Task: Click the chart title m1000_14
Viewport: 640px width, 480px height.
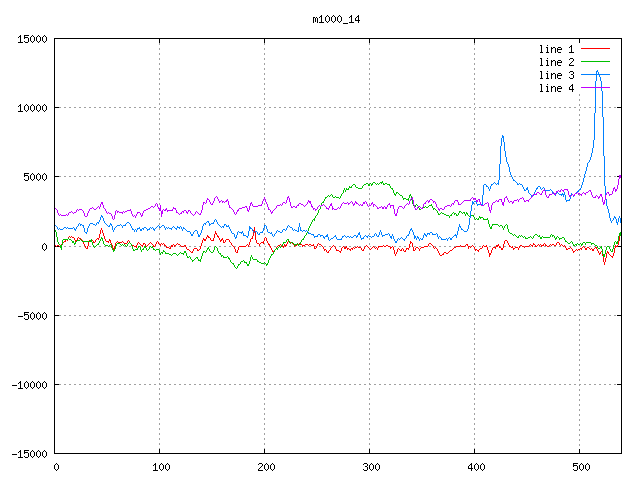Action: [x=336, y=19]
